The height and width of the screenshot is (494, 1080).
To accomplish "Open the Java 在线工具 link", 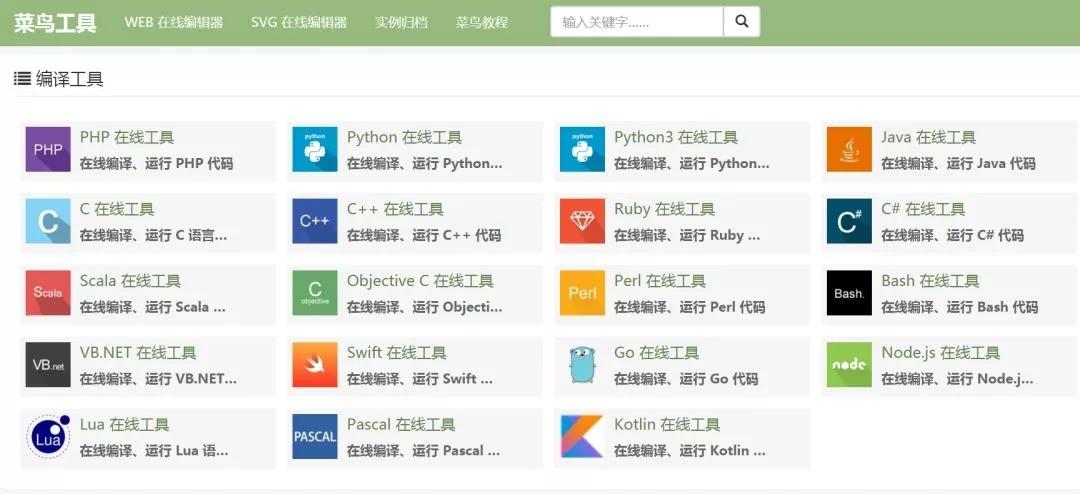I will pyautogui.click(x=928, y=137).
